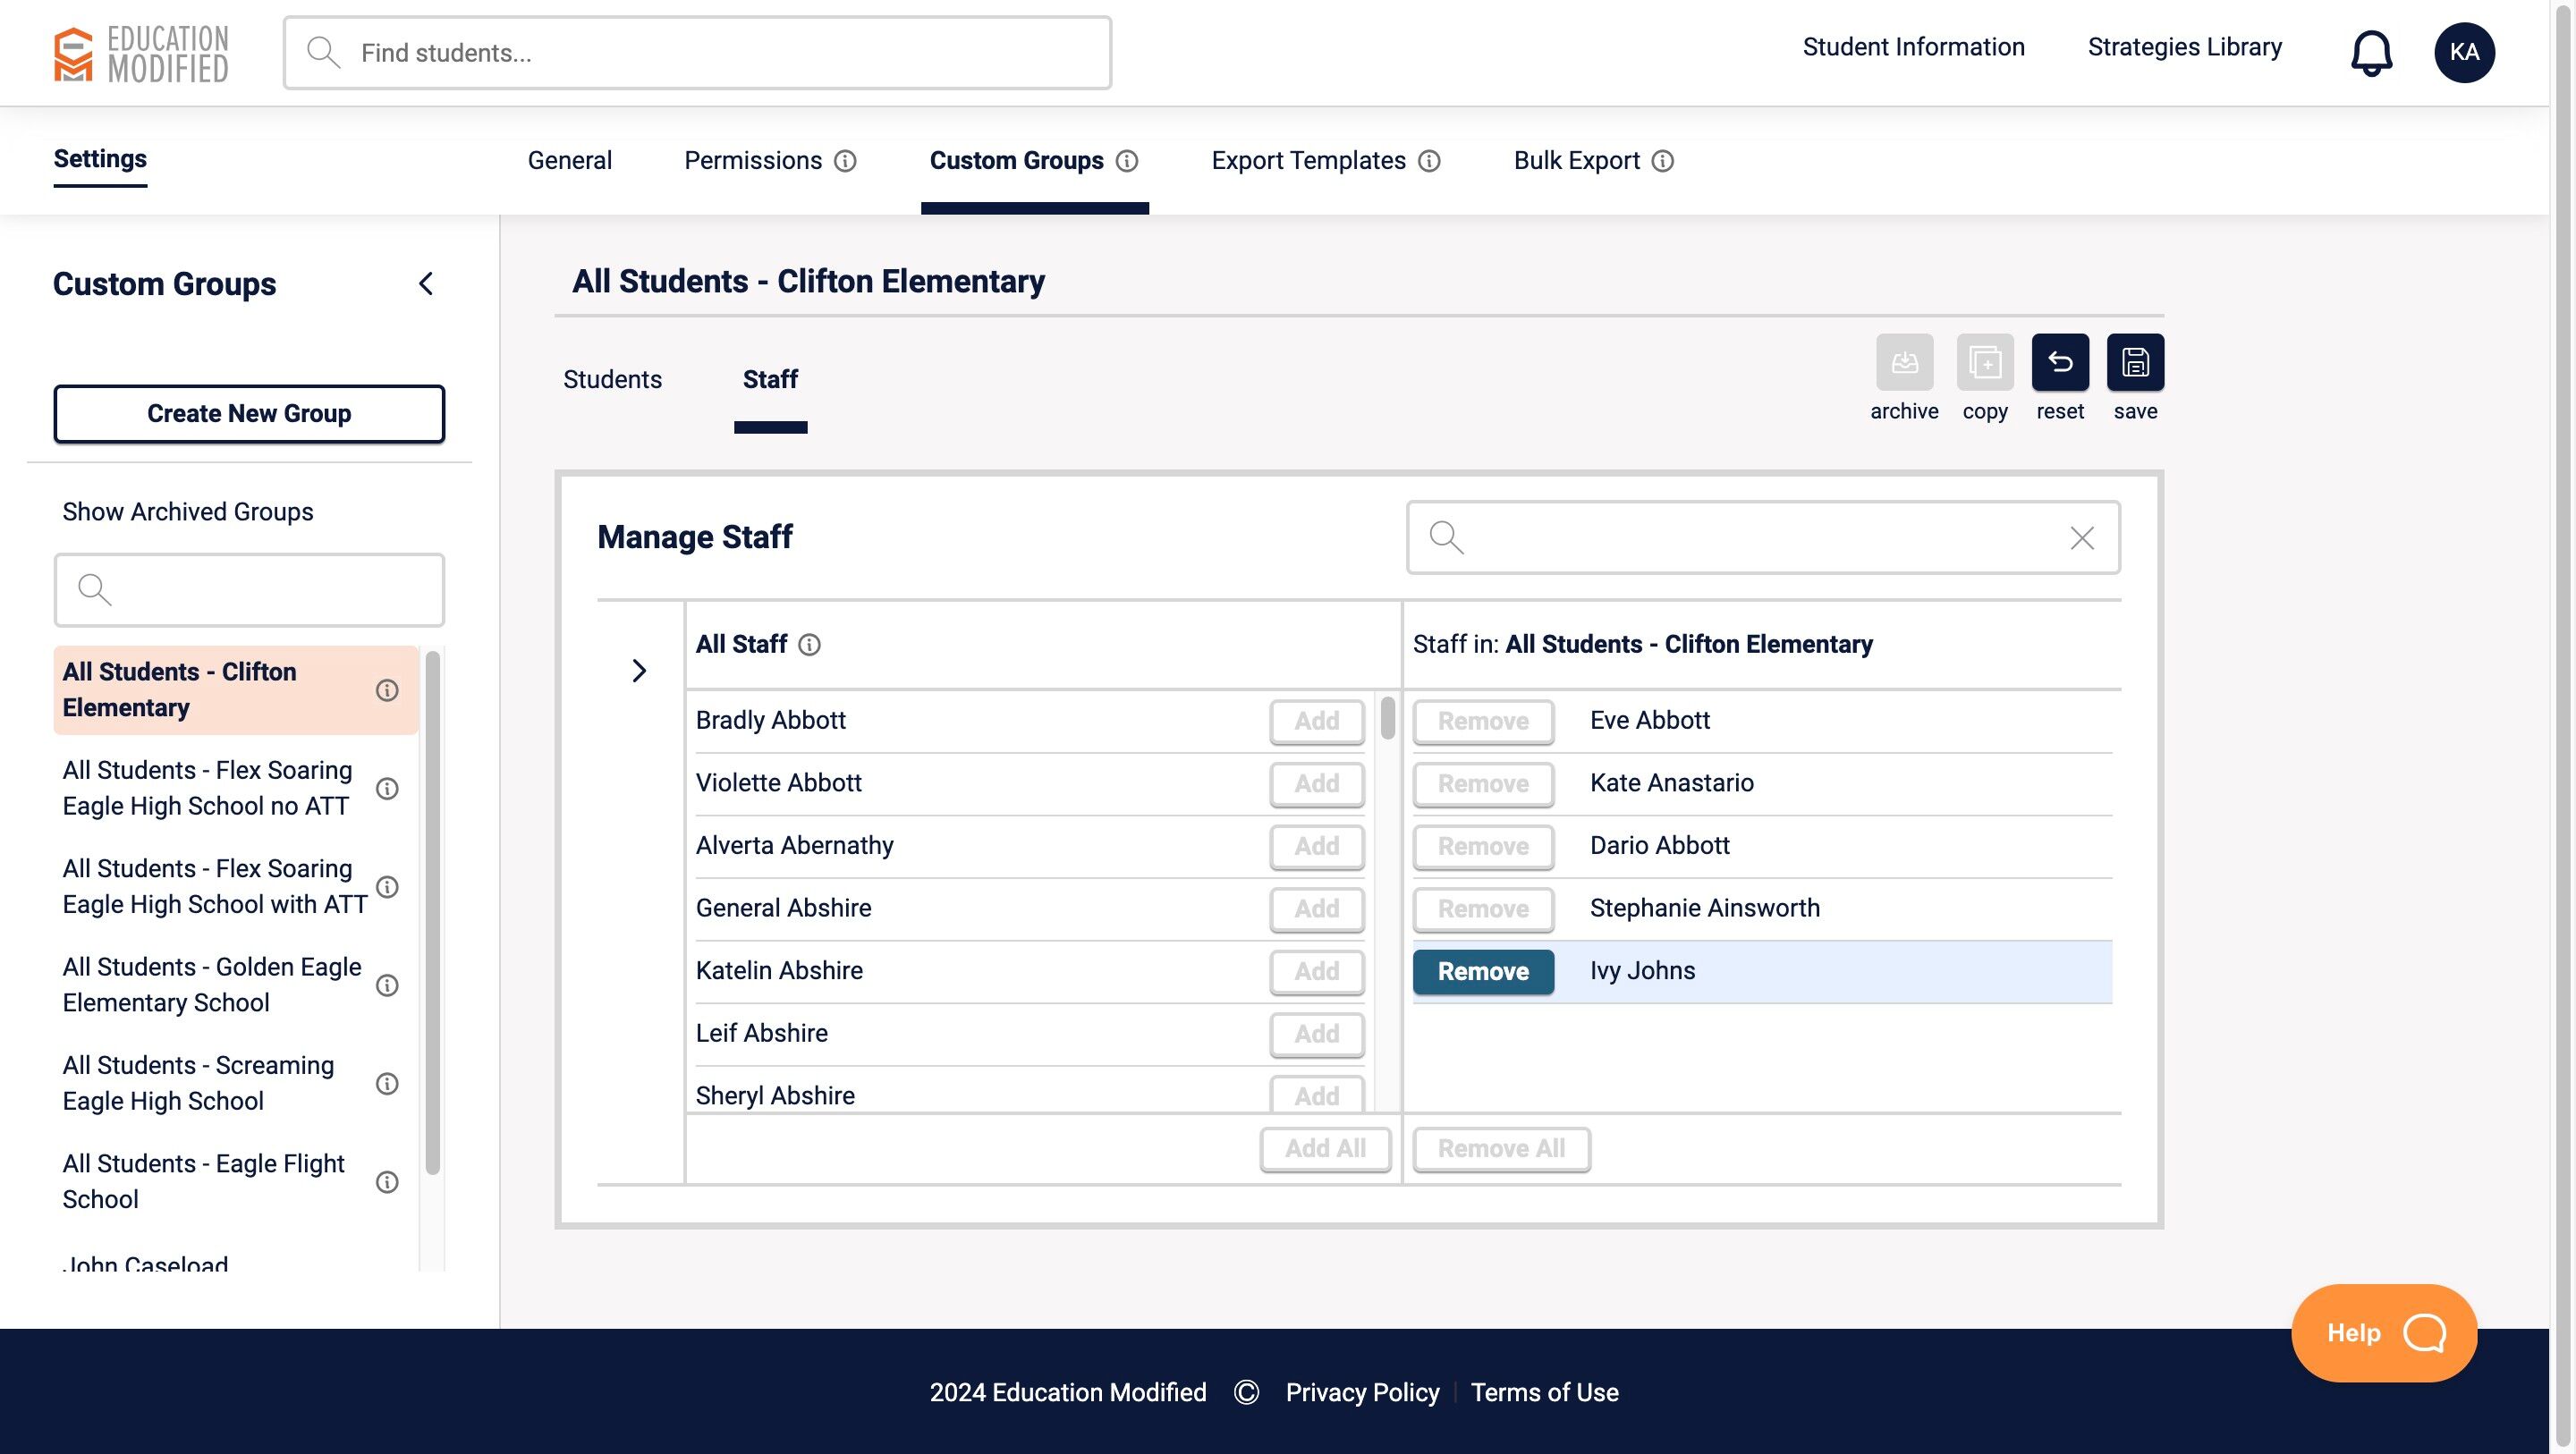Click the save group icon
This screenshot has height=1454, width=2576.
click(2134, 362)
